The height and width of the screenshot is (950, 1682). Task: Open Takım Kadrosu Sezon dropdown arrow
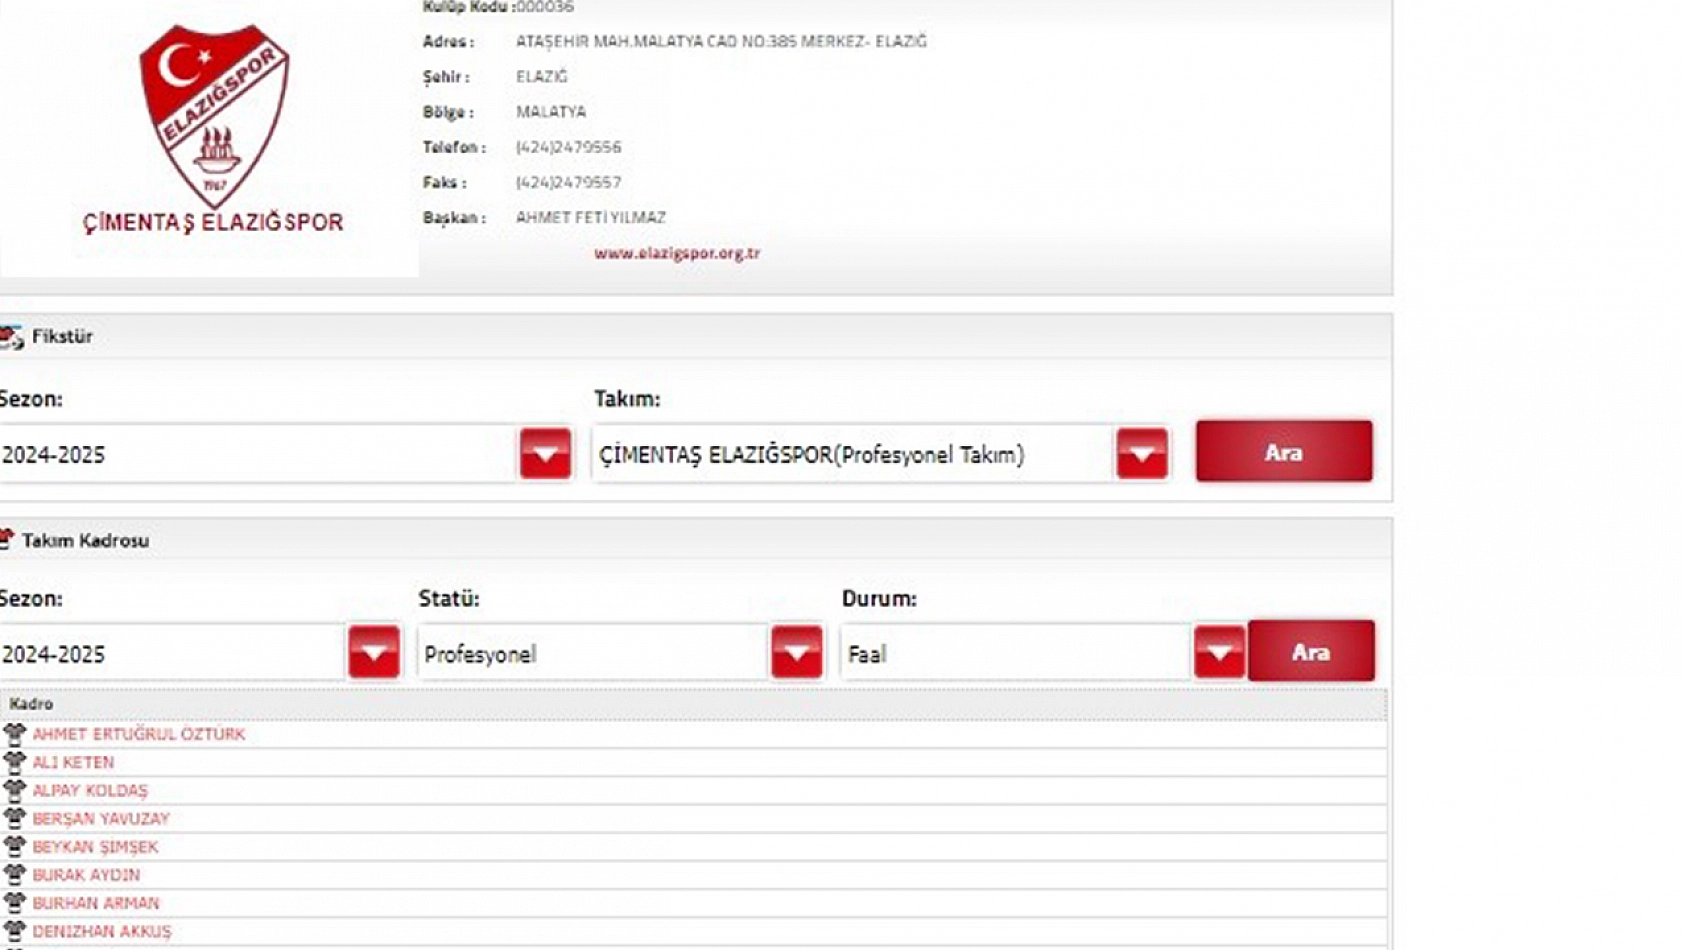click(374, 653)
